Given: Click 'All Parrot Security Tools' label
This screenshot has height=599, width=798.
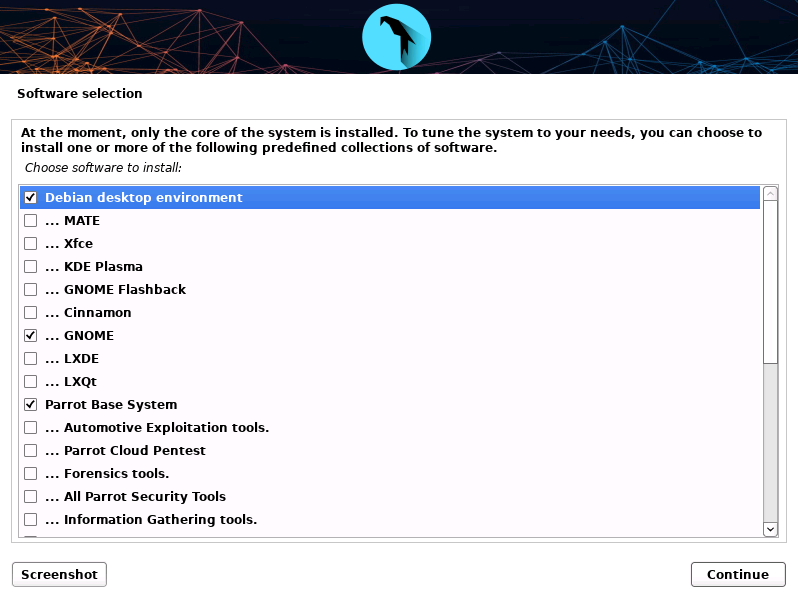Looking at the screenshot, I should coord(145,496).
